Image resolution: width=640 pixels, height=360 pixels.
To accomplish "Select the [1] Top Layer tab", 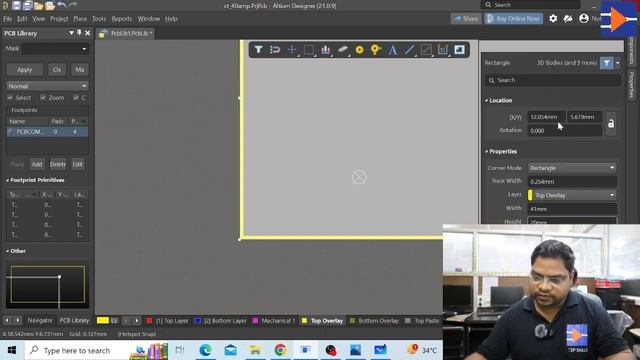I will [167, 321].
